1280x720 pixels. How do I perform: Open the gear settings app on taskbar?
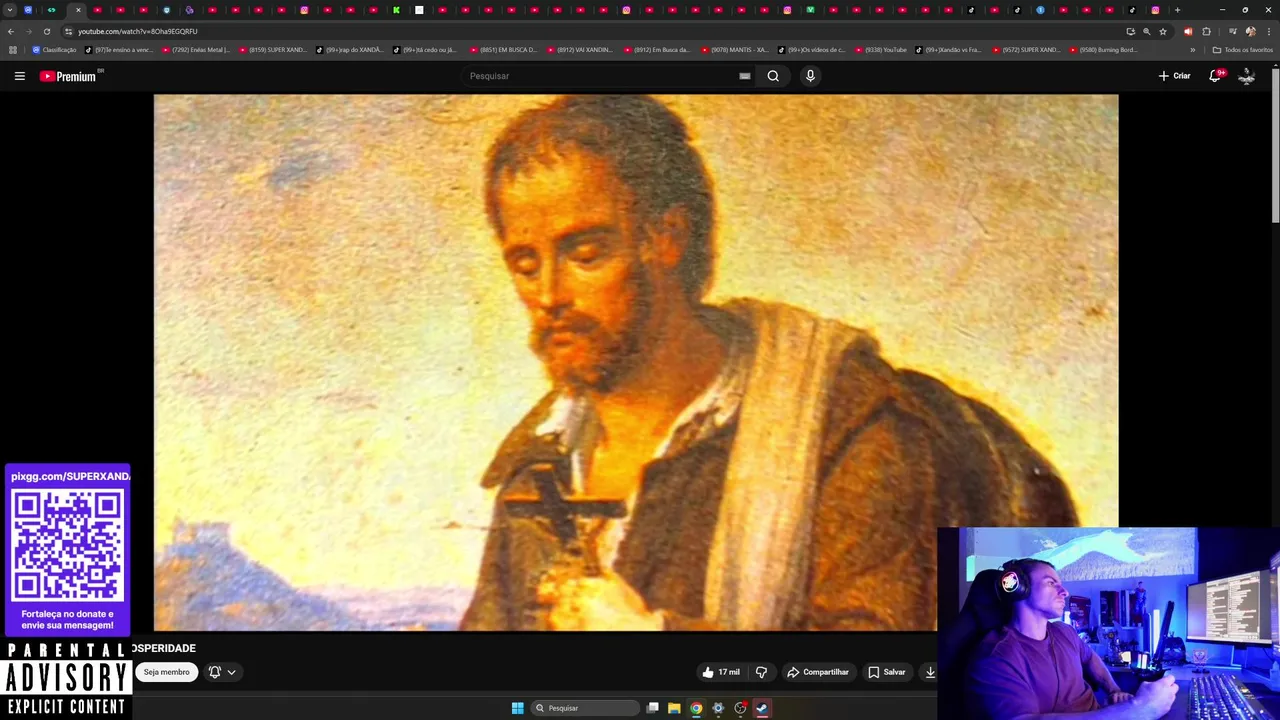718,708
